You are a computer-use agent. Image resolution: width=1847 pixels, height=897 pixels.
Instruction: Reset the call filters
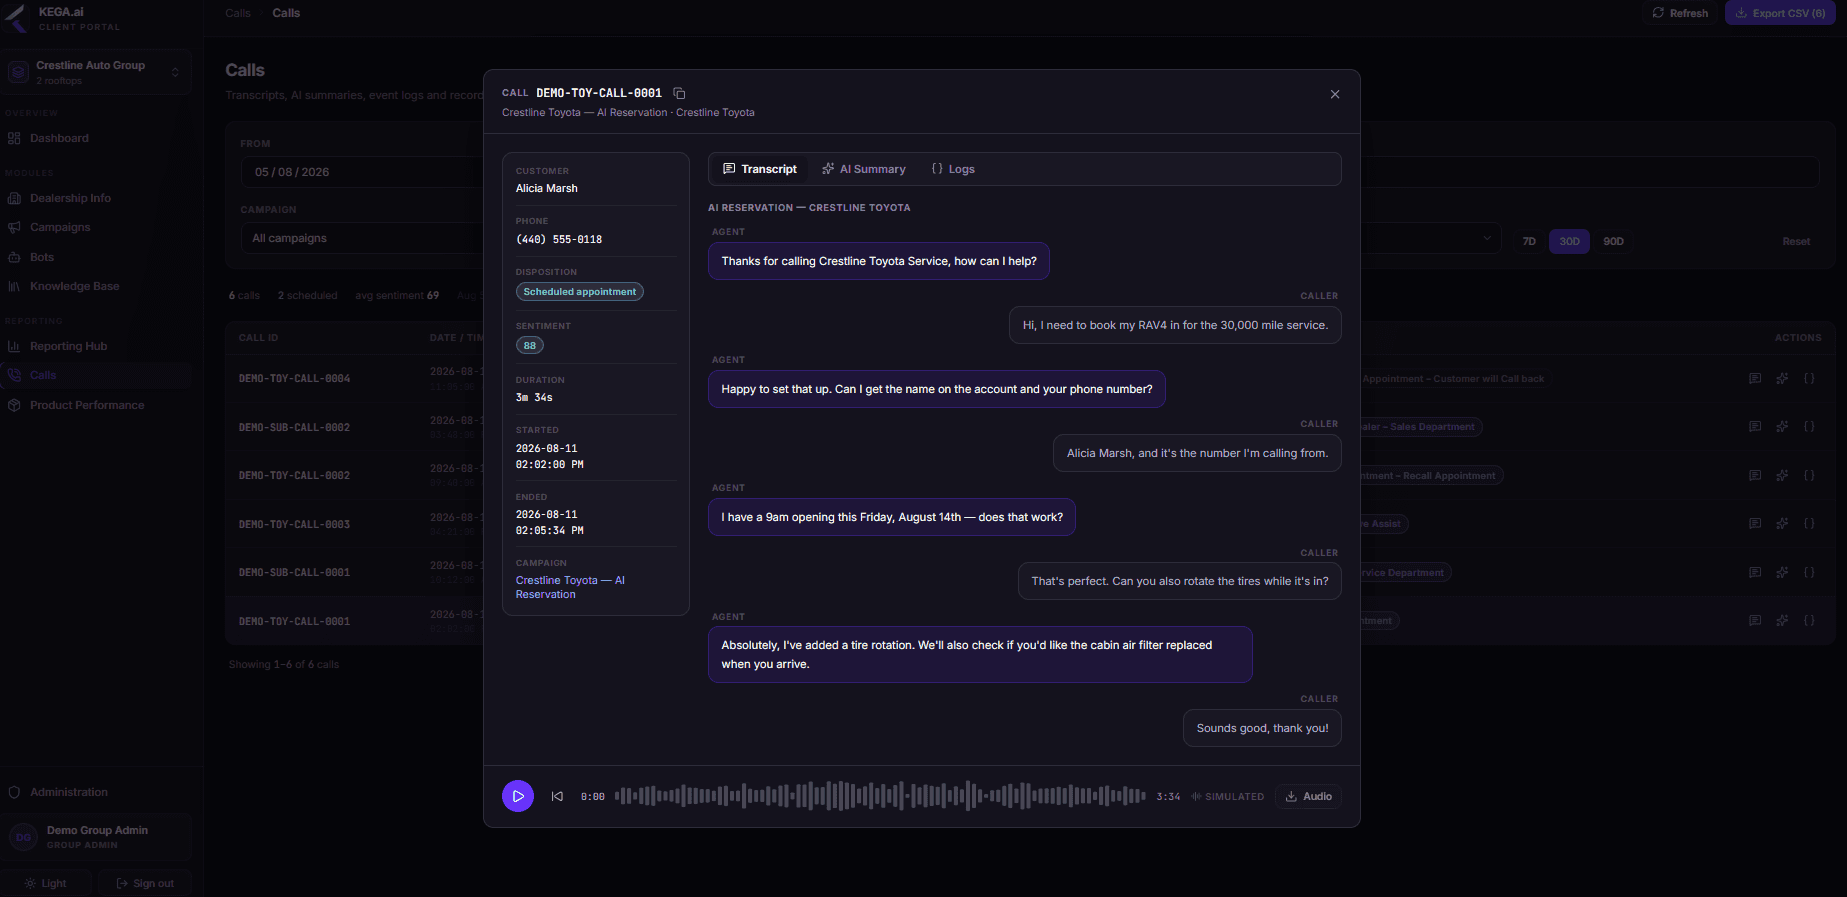point(1796,241)
